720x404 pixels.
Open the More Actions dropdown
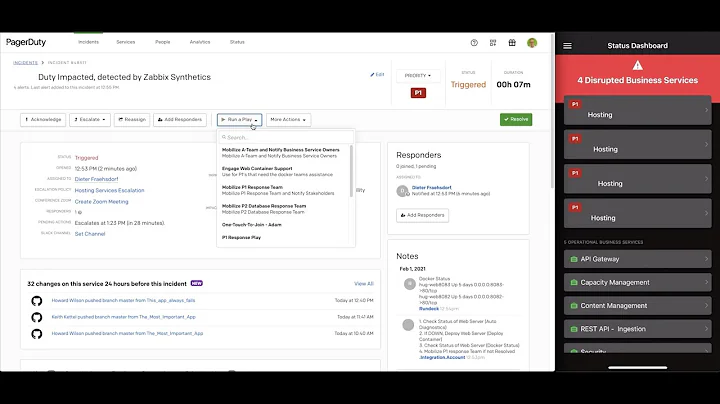288,119
